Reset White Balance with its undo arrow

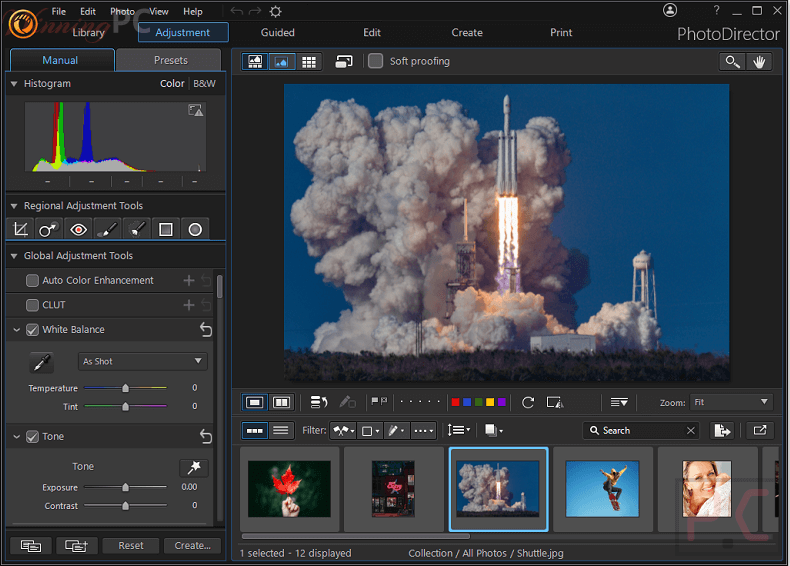pyautogui.click(x=206, y=330)
